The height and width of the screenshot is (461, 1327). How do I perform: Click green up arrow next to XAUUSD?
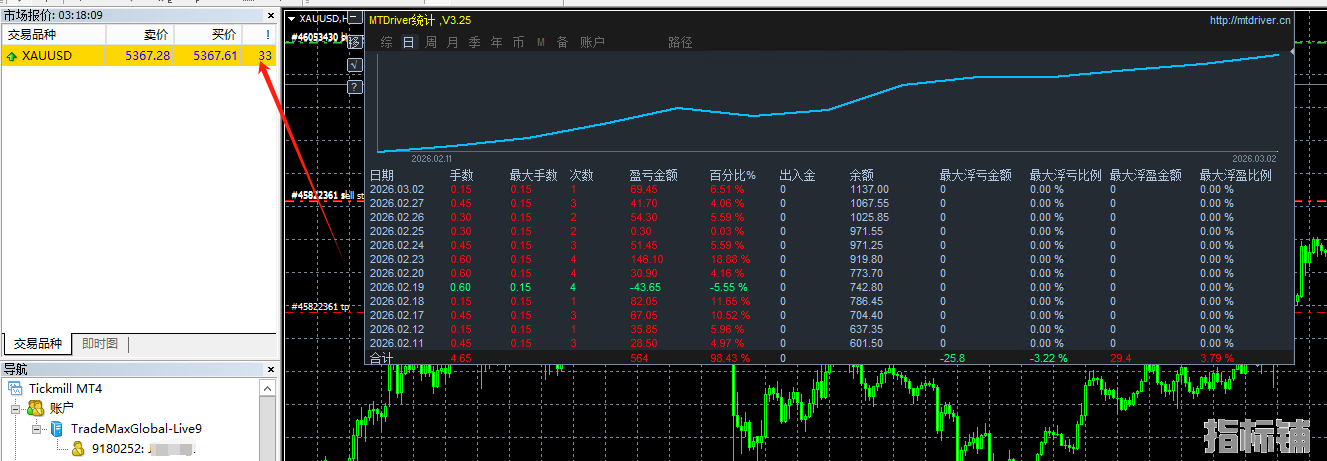click(11, 56)
